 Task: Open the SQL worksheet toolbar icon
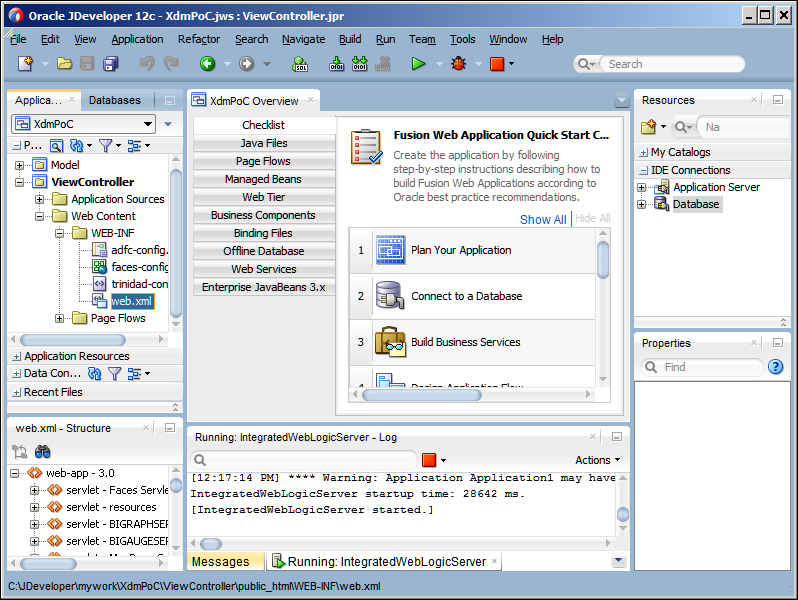300,64
